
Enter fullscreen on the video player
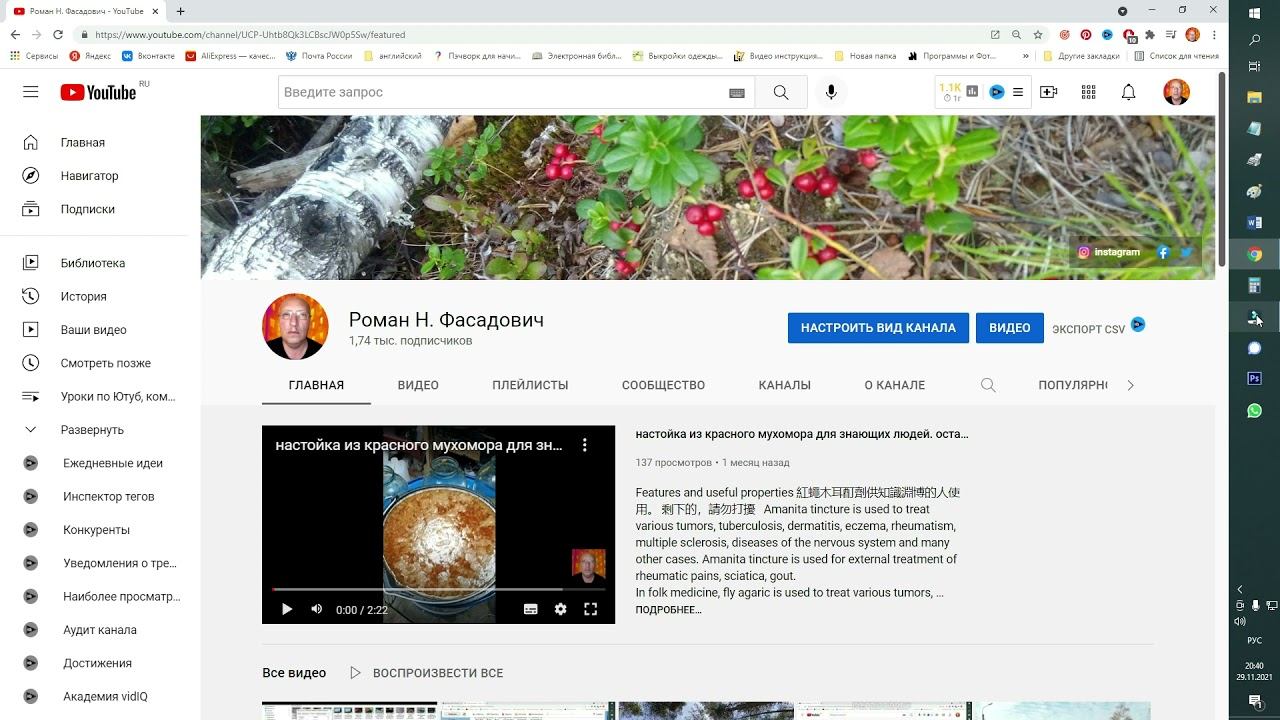point(591,609)
